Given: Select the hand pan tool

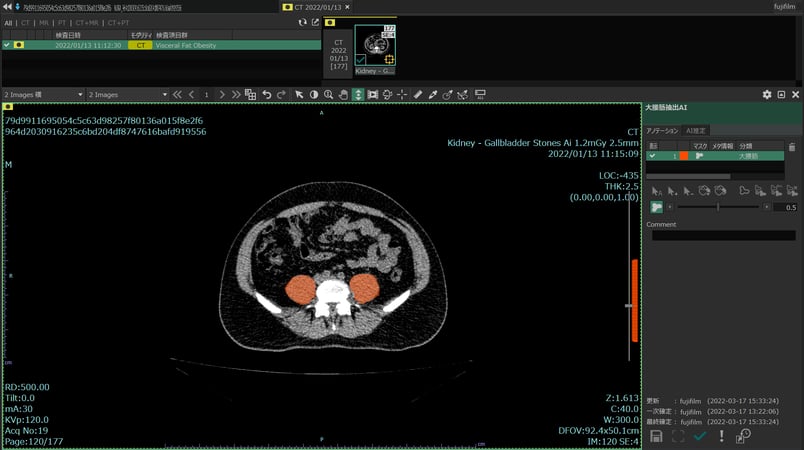Looking at the screenshot, I should [x=343, y=94].
